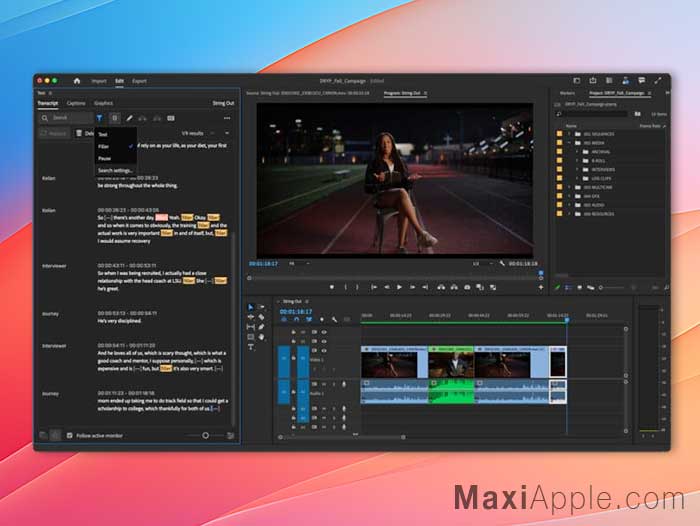This screenshot has height=526, width=700.
Task: Toggle the Video 1 track output eye
Action: coord(324,351)
